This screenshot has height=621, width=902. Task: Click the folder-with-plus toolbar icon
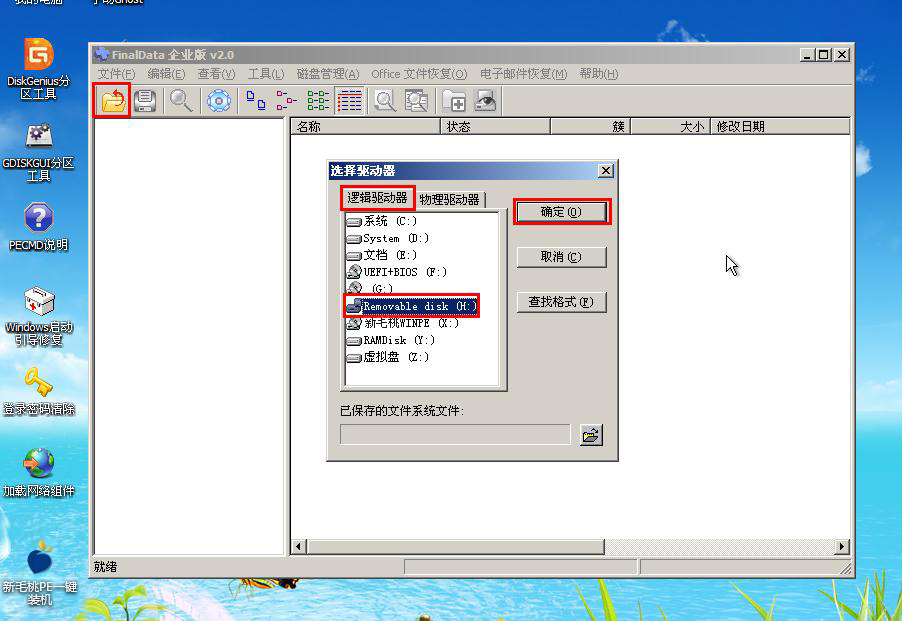(x=454, y=101)
